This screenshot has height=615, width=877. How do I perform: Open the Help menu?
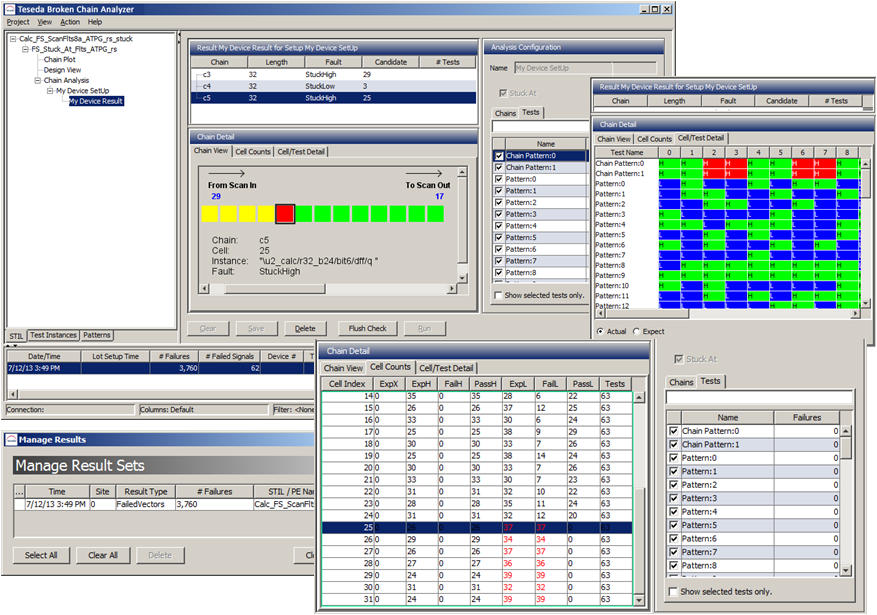tap(95, 22)
